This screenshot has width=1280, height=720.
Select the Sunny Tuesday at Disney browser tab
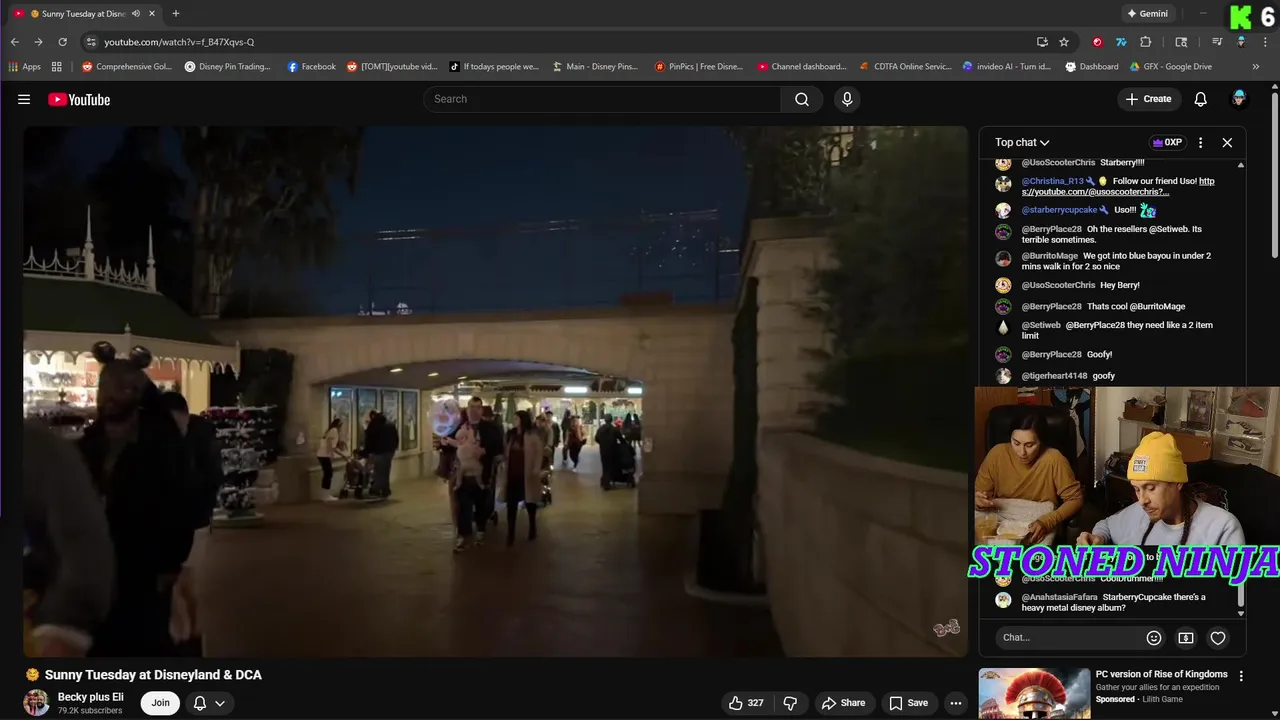82,14
